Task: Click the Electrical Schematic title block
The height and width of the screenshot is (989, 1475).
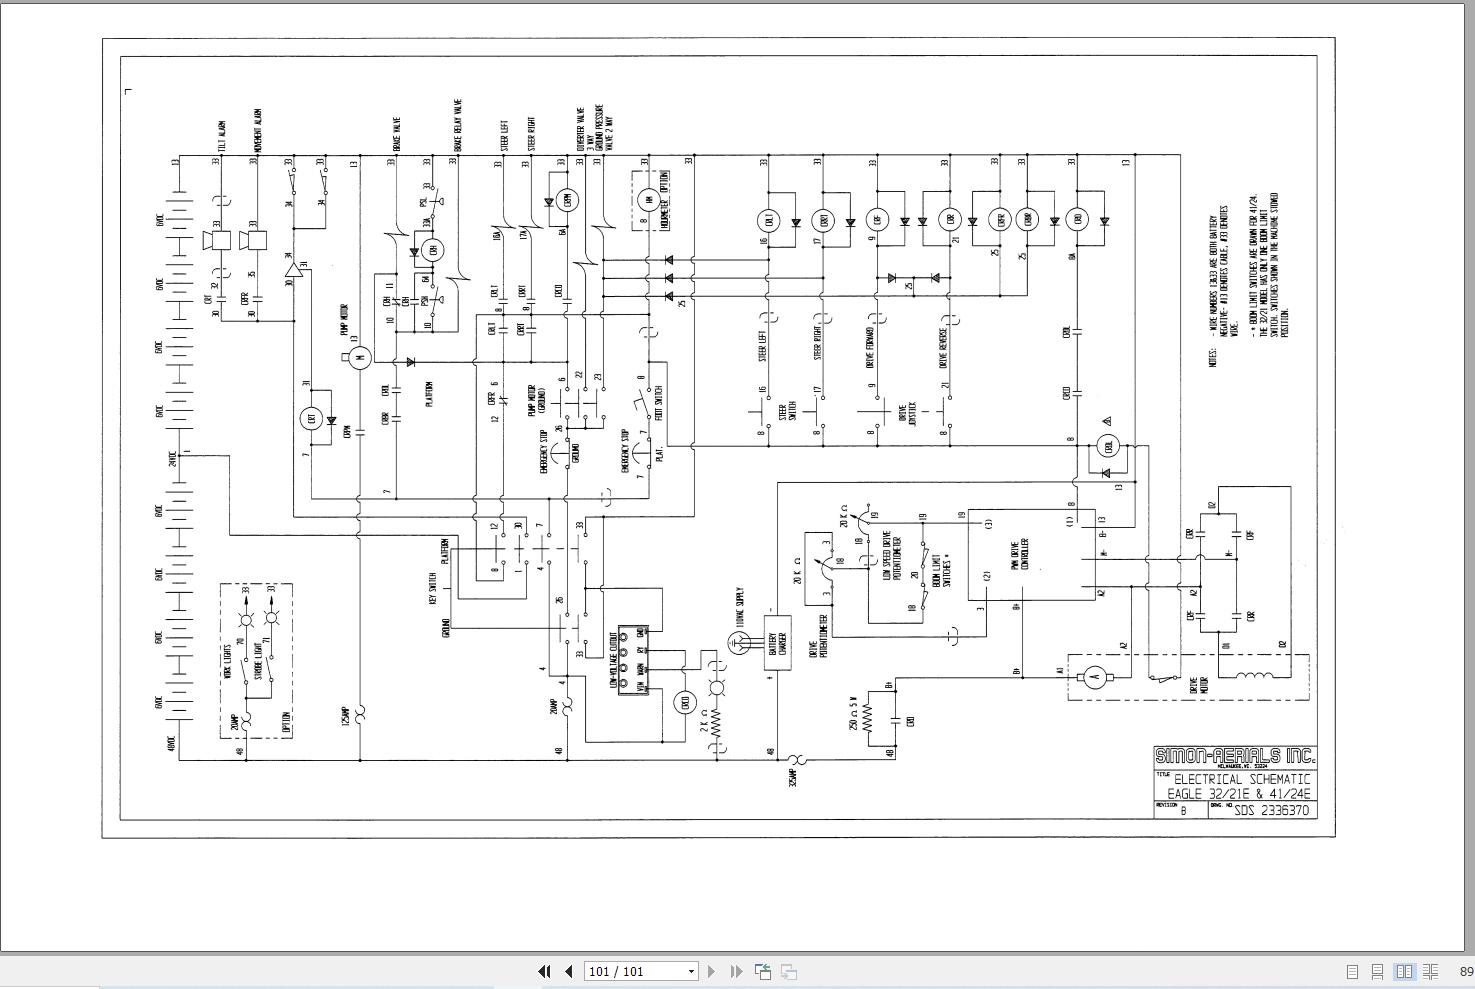Action: pos(1241,786)
